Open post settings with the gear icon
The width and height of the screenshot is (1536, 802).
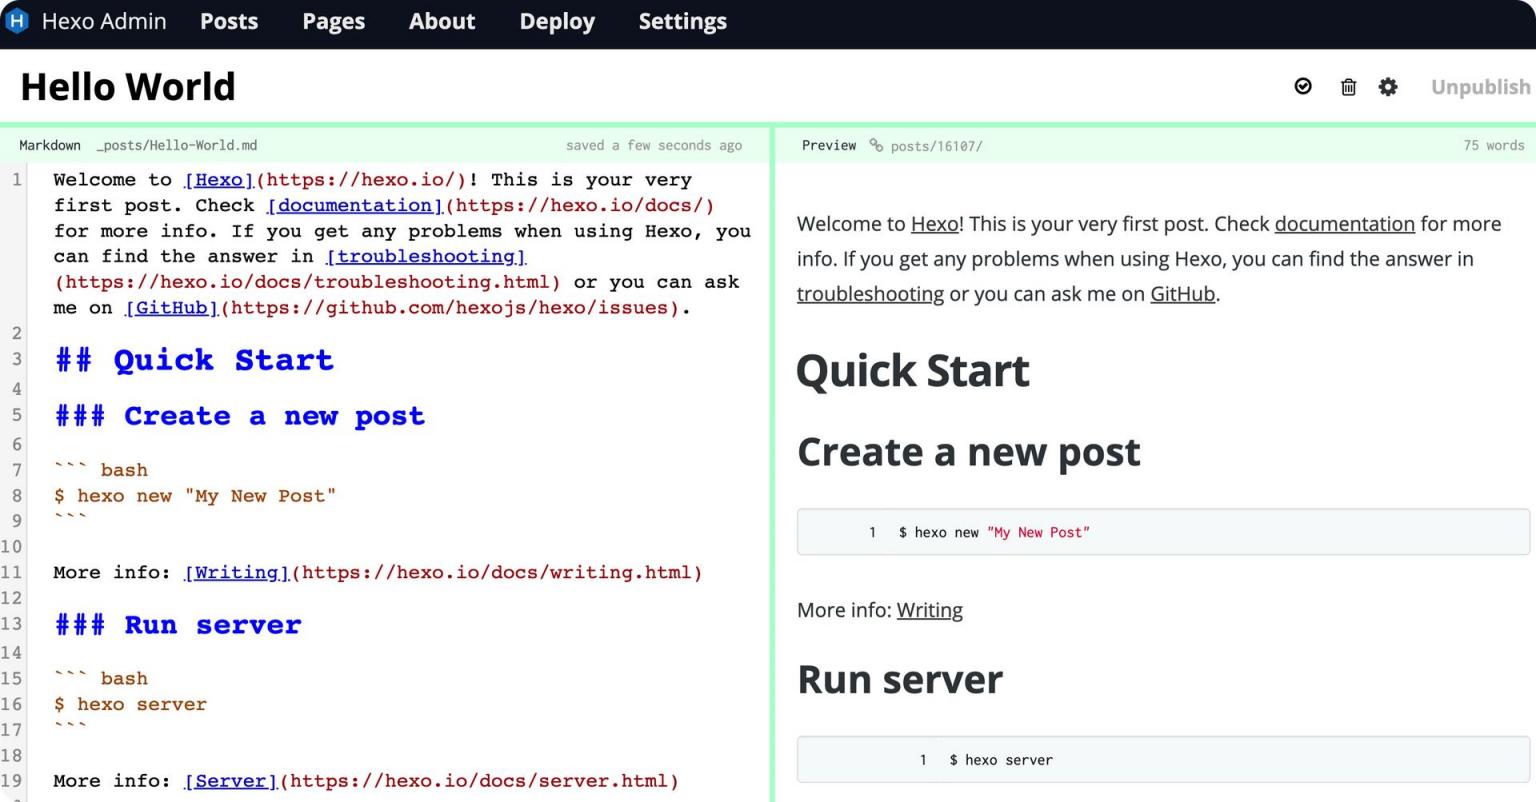pyautogui.click(x=1388, y=87)
